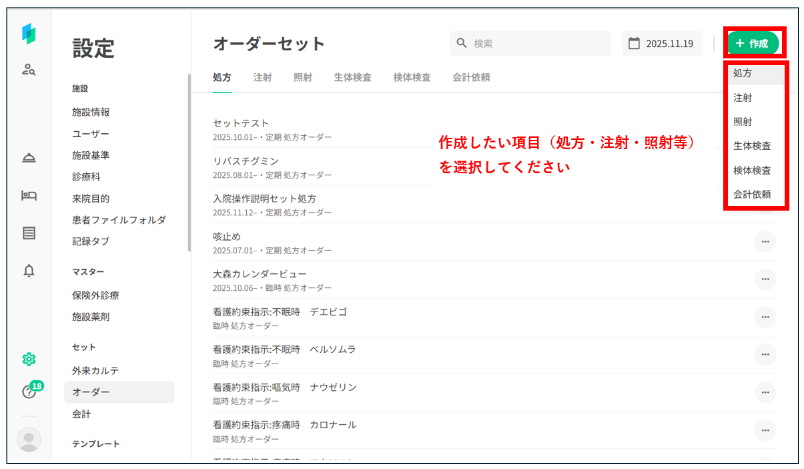Image resolution: width=804 pixels, height=469 pixels.
Task: Open 施設基準 in settings menu
Action: [91, 155]
